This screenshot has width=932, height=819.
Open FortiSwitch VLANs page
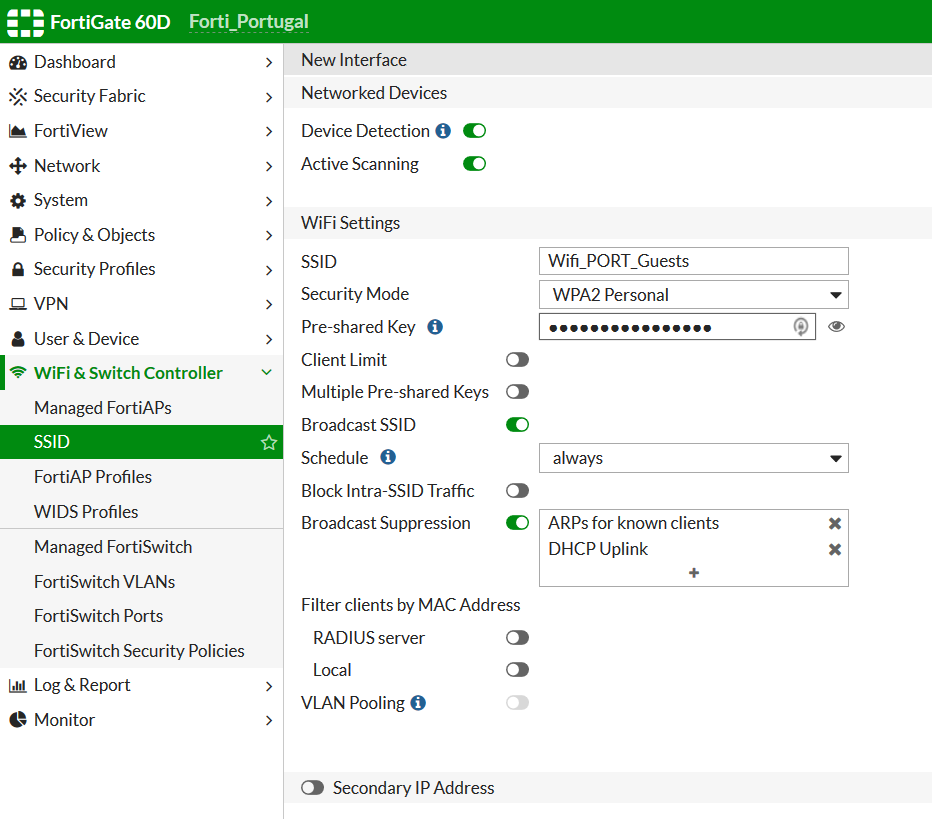(x=141, y=582)
